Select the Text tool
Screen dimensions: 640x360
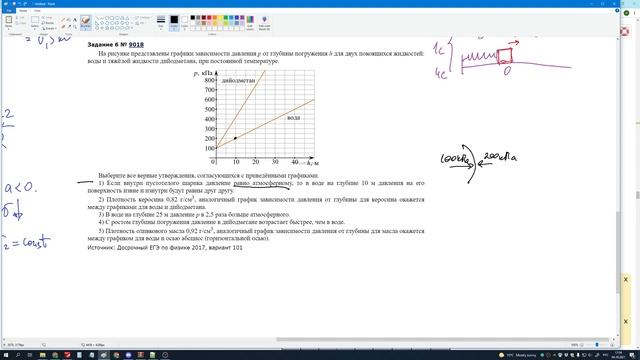[75, 20]
